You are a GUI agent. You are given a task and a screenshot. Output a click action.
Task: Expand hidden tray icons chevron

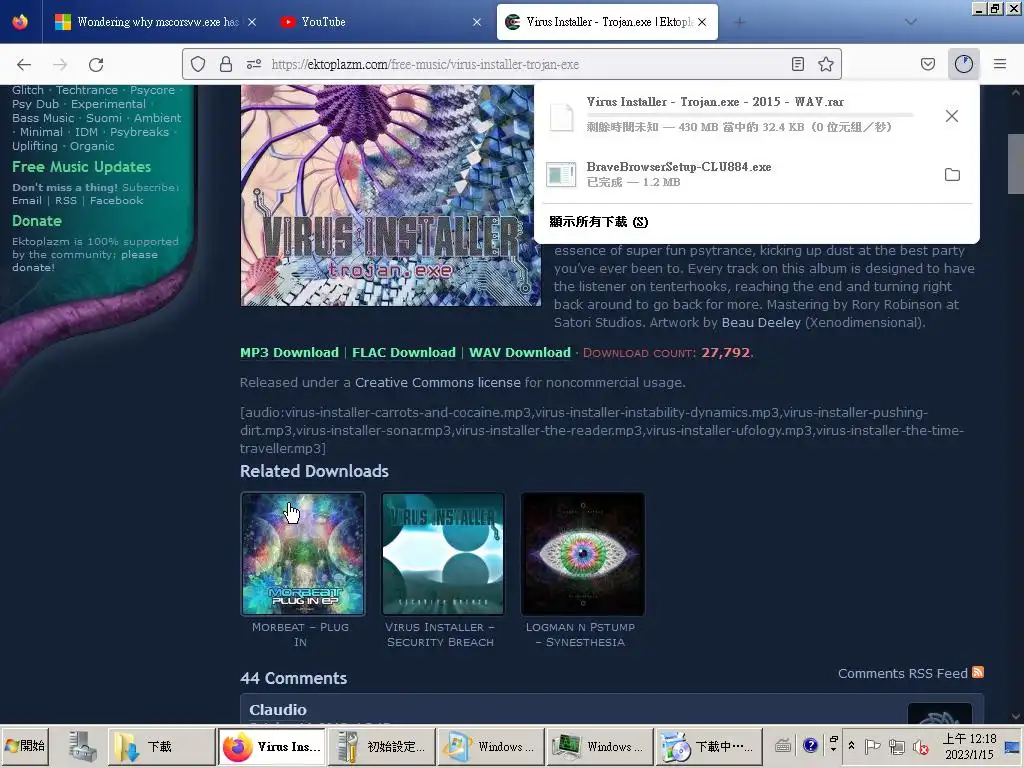coord(851,746)
